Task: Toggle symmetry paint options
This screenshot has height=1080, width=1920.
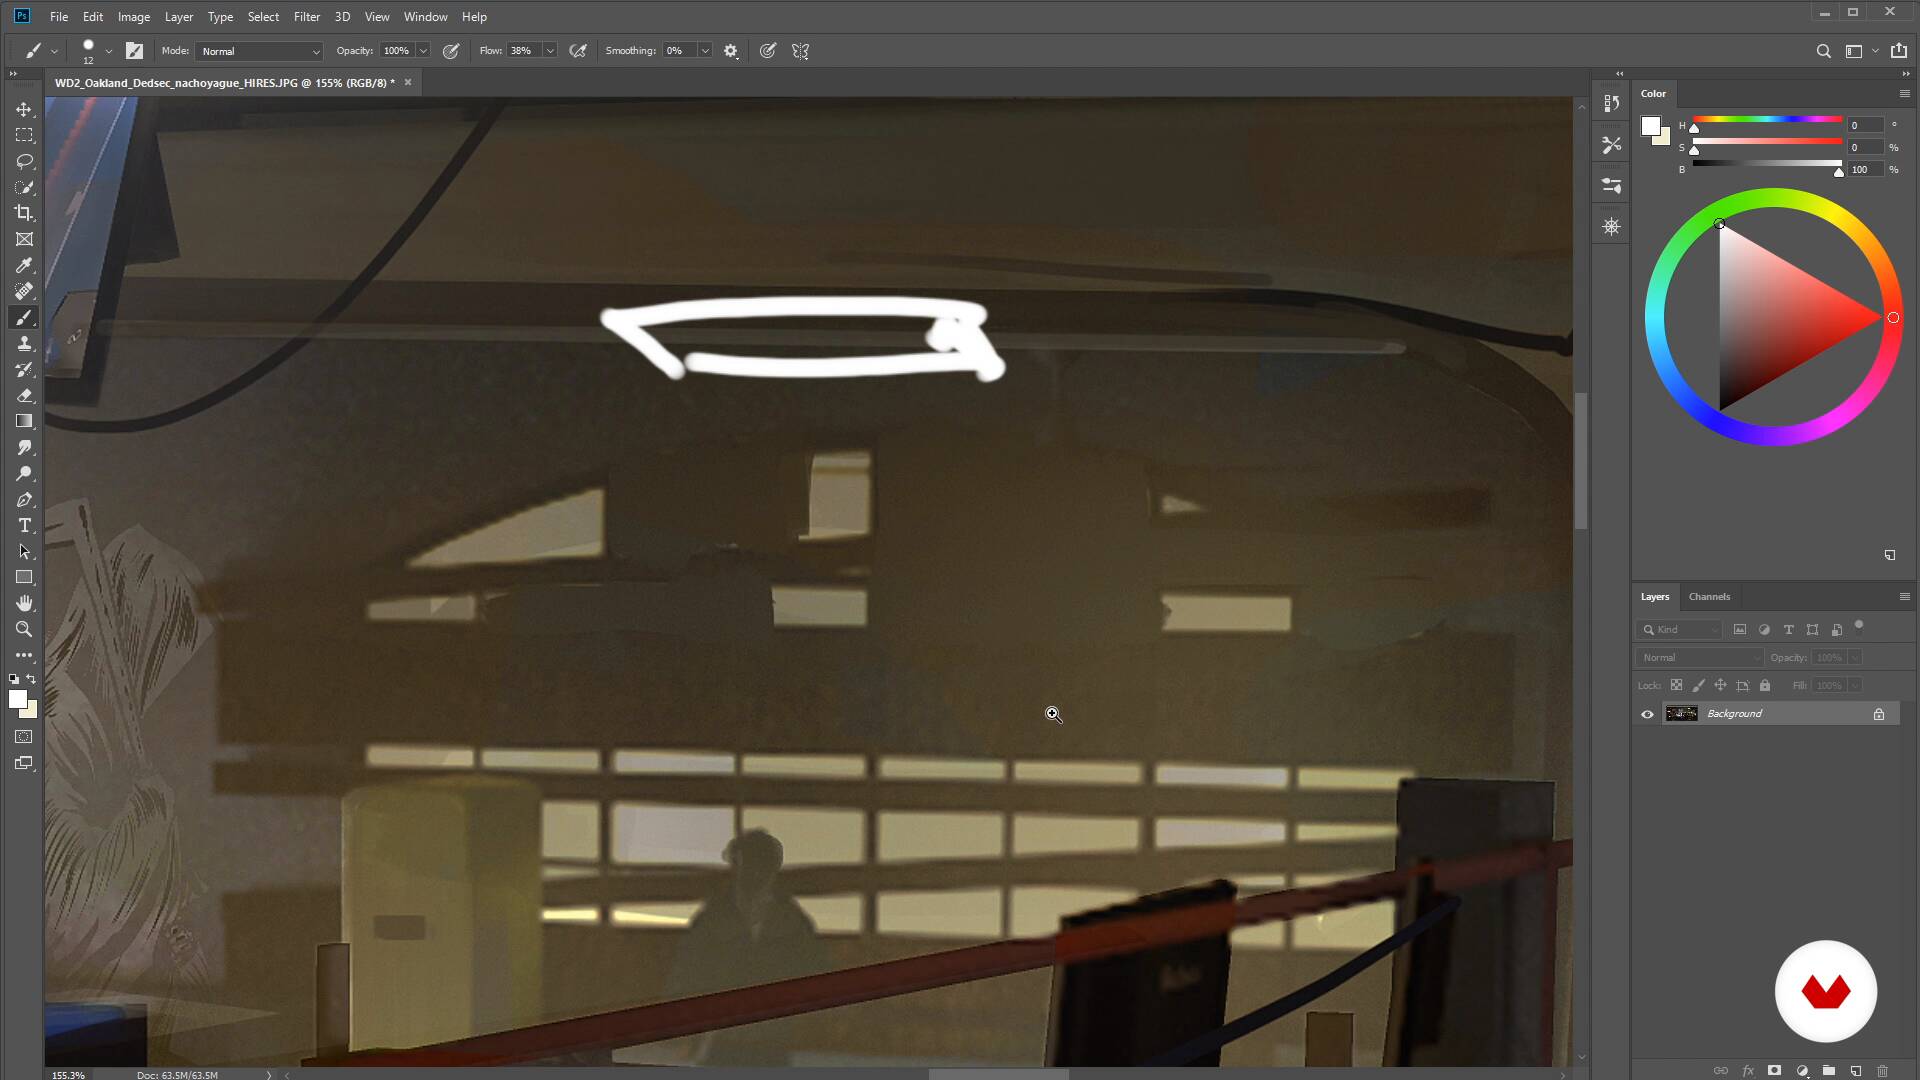Action: point(800,51)
